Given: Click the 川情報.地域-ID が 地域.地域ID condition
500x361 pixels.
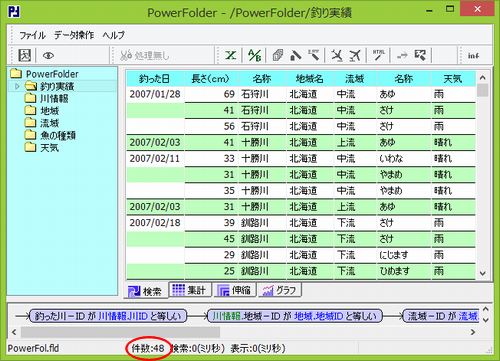Looking at the screenshot, I should (295, 316).
